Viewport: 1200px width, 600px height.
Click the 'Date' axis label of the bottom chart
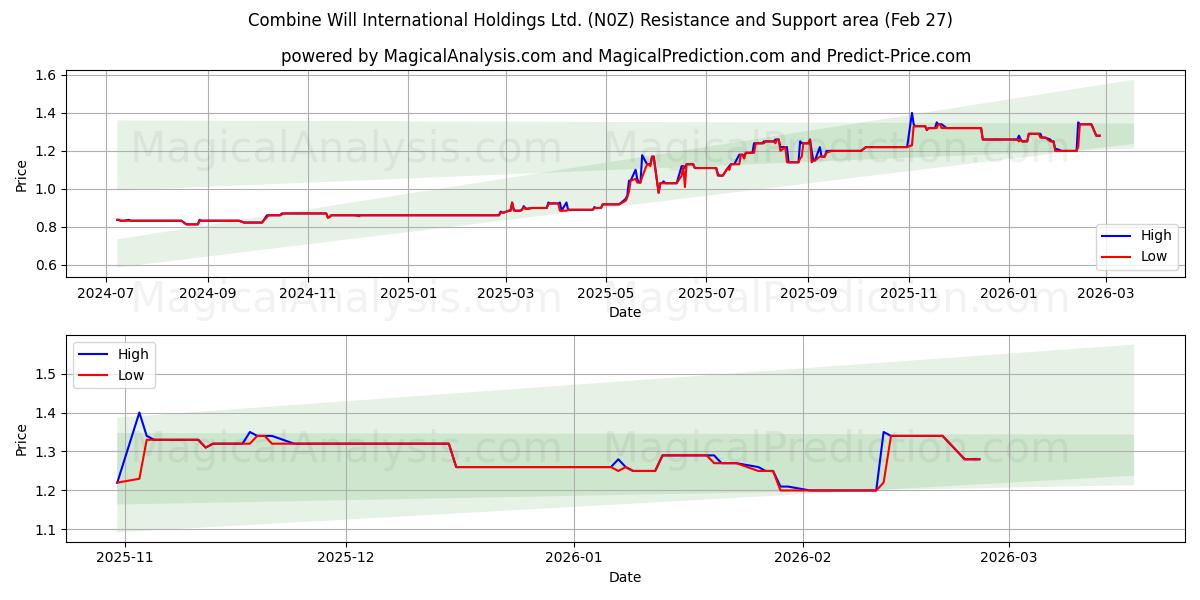click(625, 578)
